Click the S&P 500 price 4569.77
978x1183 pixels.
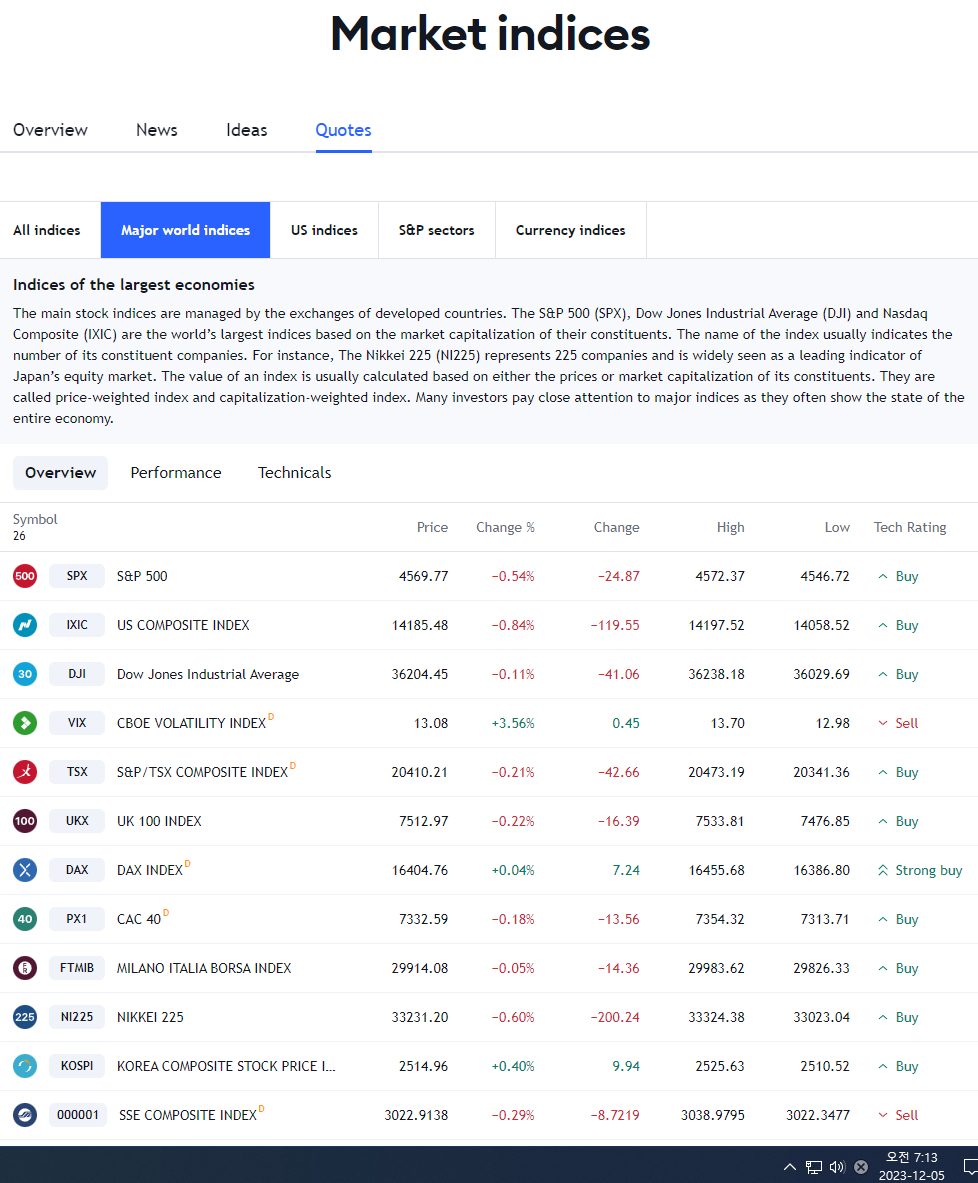pyautogui.click(x=423, y=576)
